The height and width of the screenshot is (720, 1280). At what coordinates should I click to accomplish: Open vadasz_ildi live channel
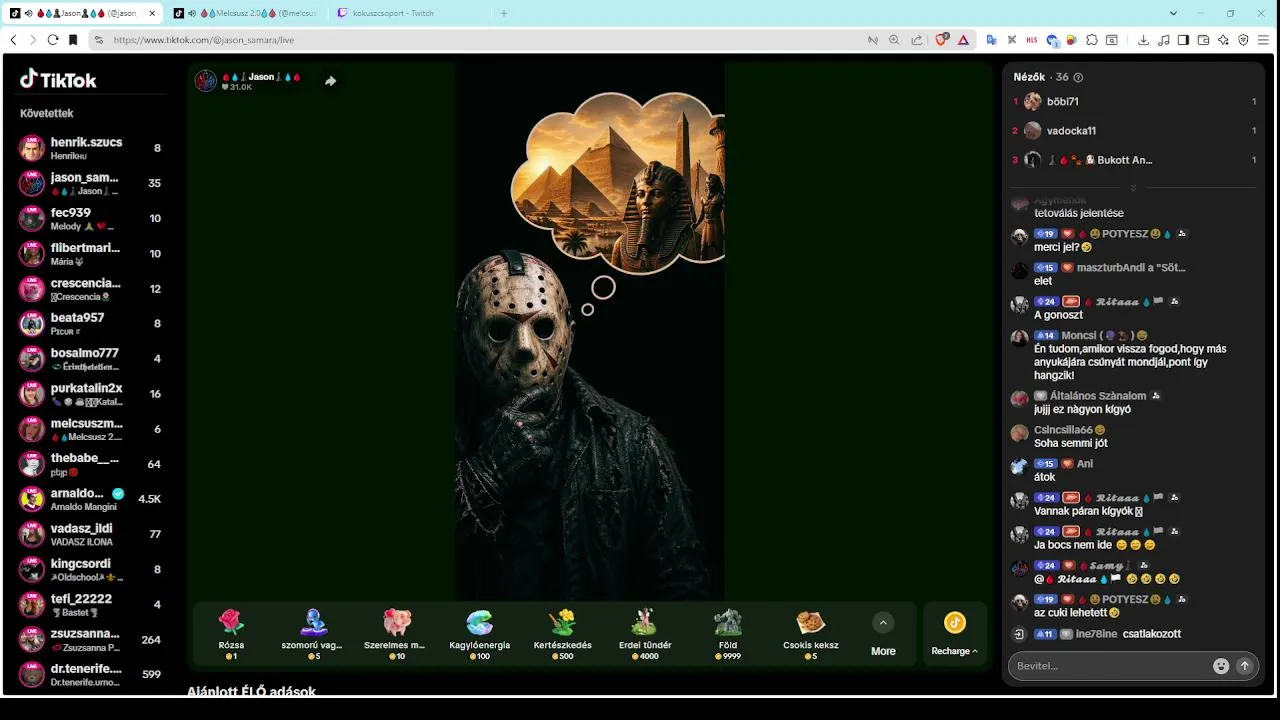[x=92, y=534]
